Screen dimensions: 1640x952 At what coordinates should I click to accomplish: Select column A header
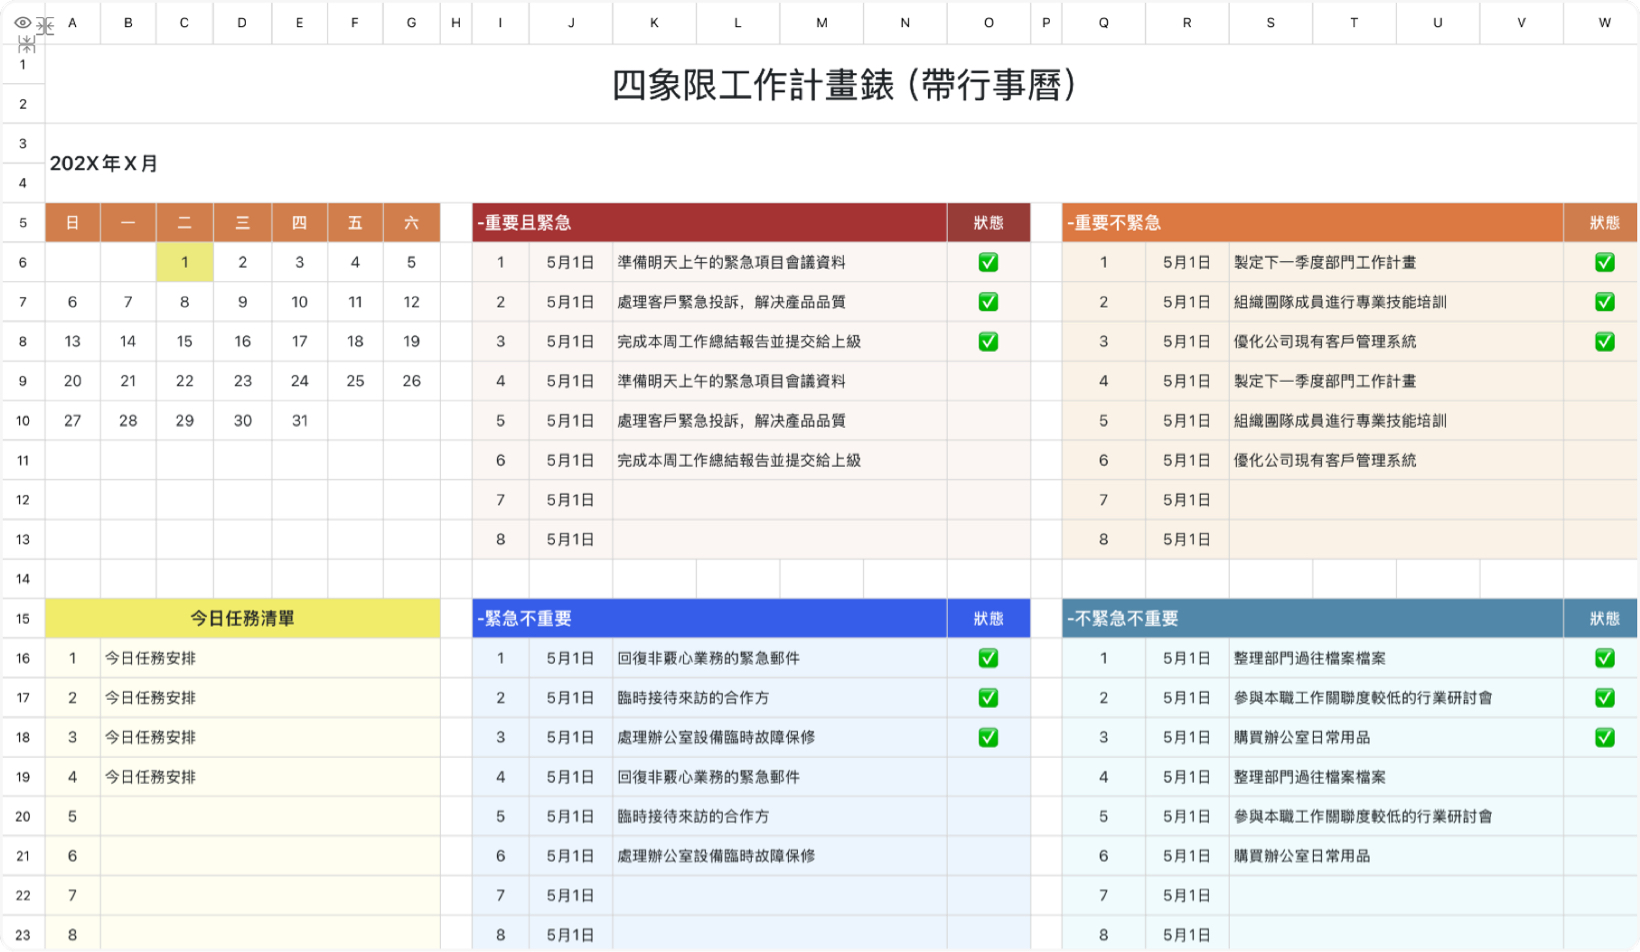pyautogui.click(x=72, y=22)
